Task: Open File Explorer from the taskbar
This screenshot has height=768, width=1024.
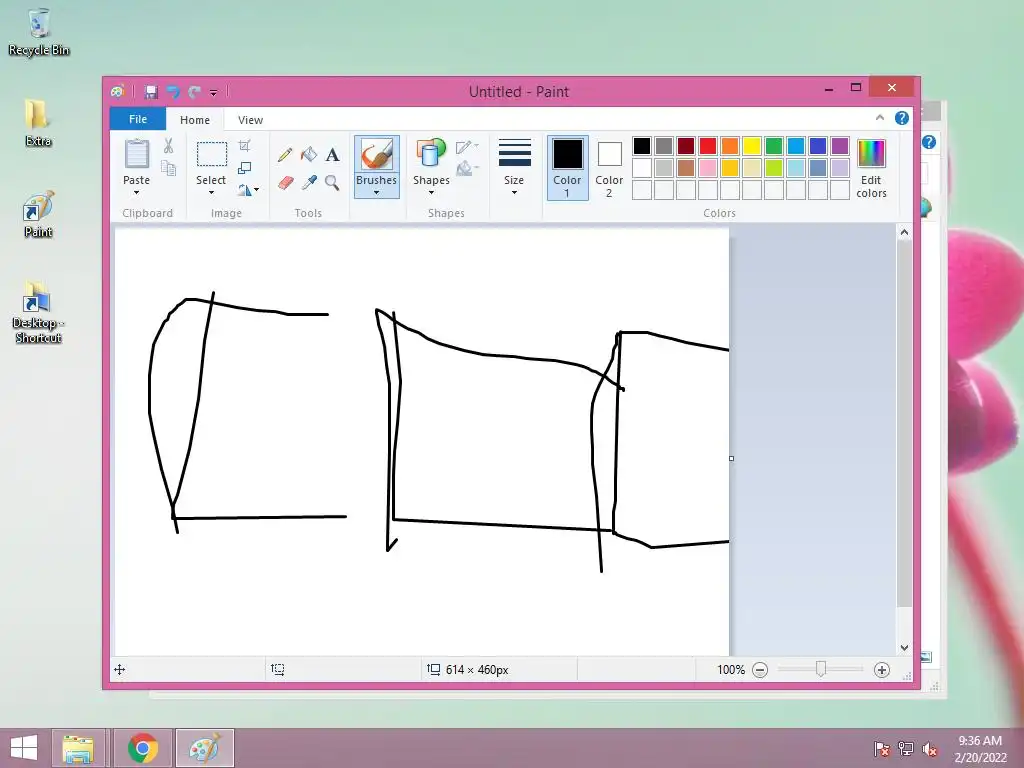Action: tap(78, 748)
